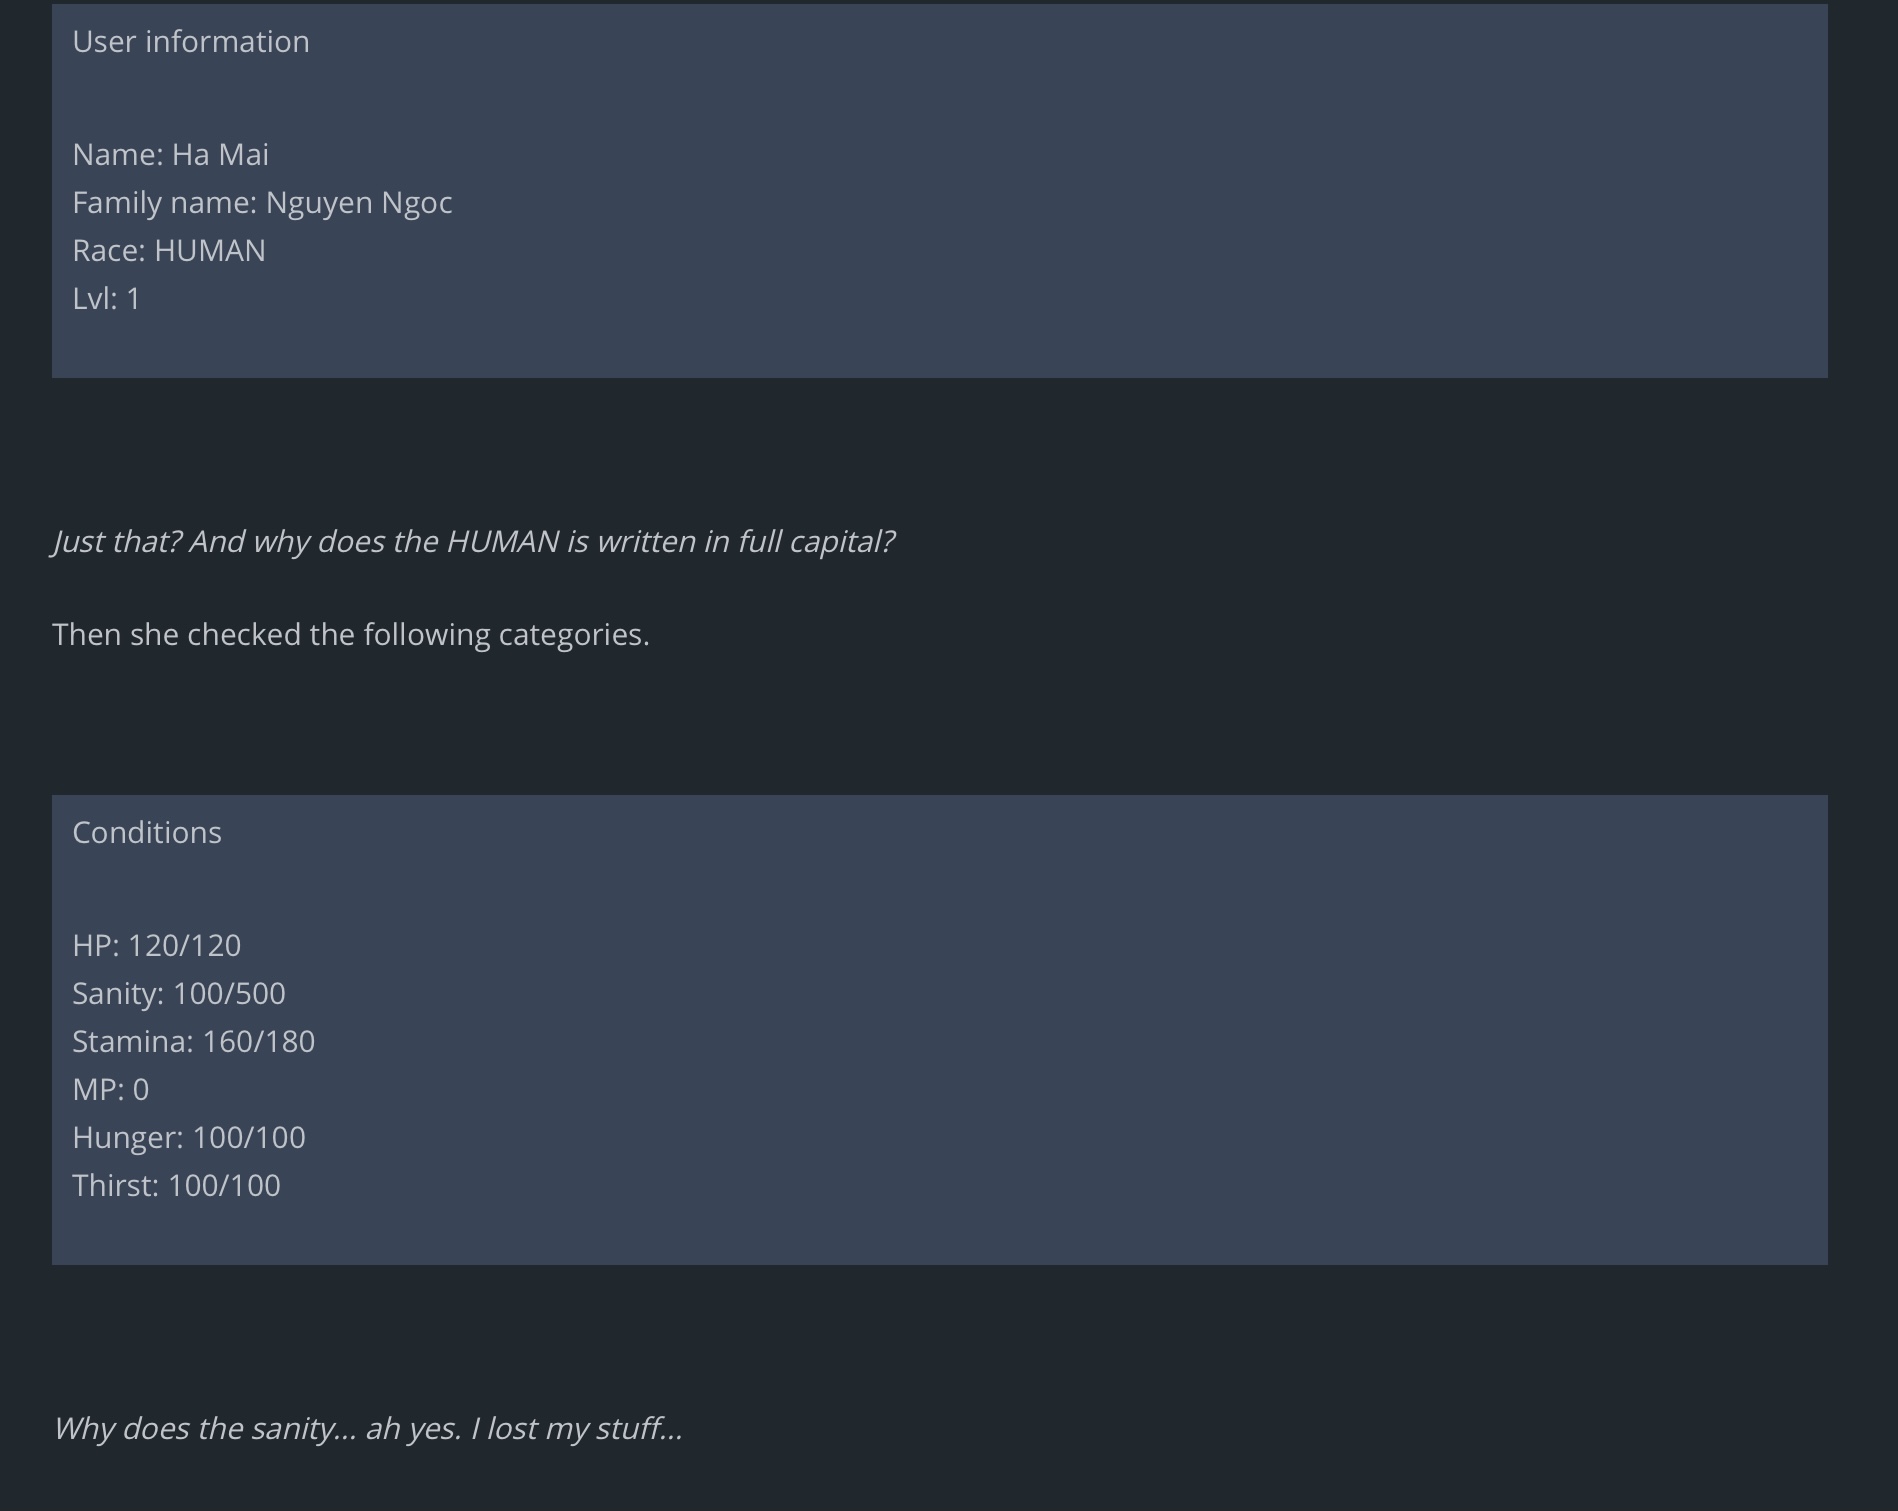Click the Sanity: 100/500 stat

[179, 994]
